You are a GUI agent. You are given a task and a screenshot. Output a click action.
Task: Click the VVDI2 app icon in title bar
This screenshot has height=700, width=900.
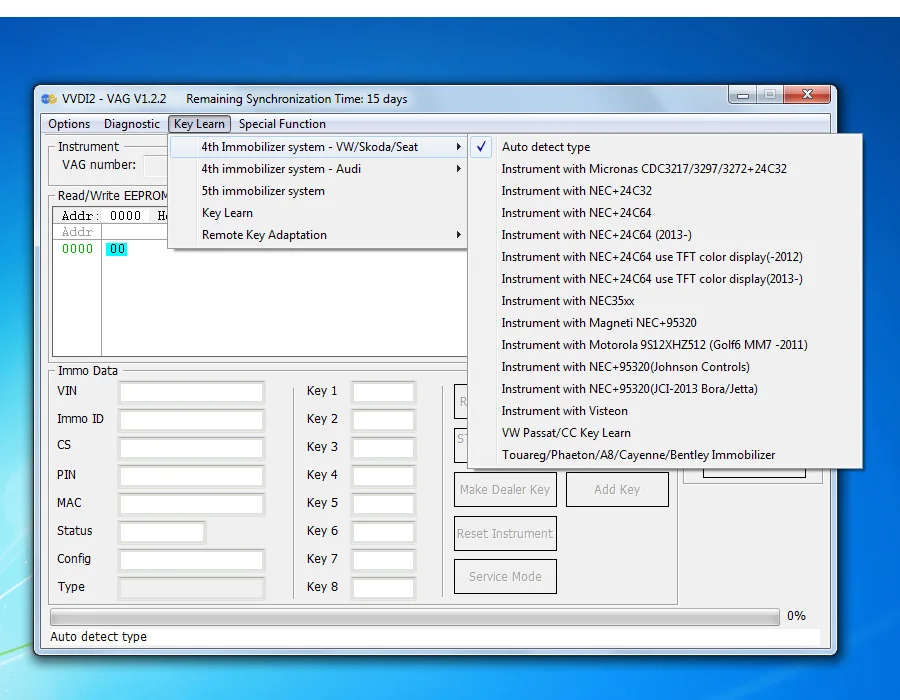pos(49,99)
